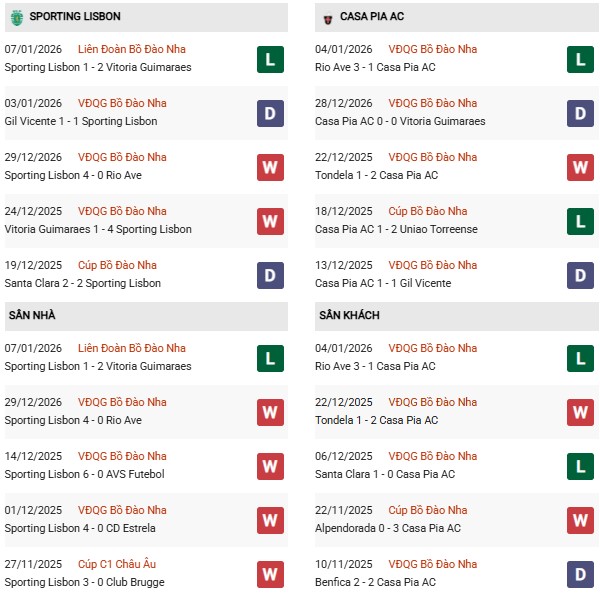Click W badge for Sporting Lisbon 3-0 Club Brugge

(x=269, y=574)
